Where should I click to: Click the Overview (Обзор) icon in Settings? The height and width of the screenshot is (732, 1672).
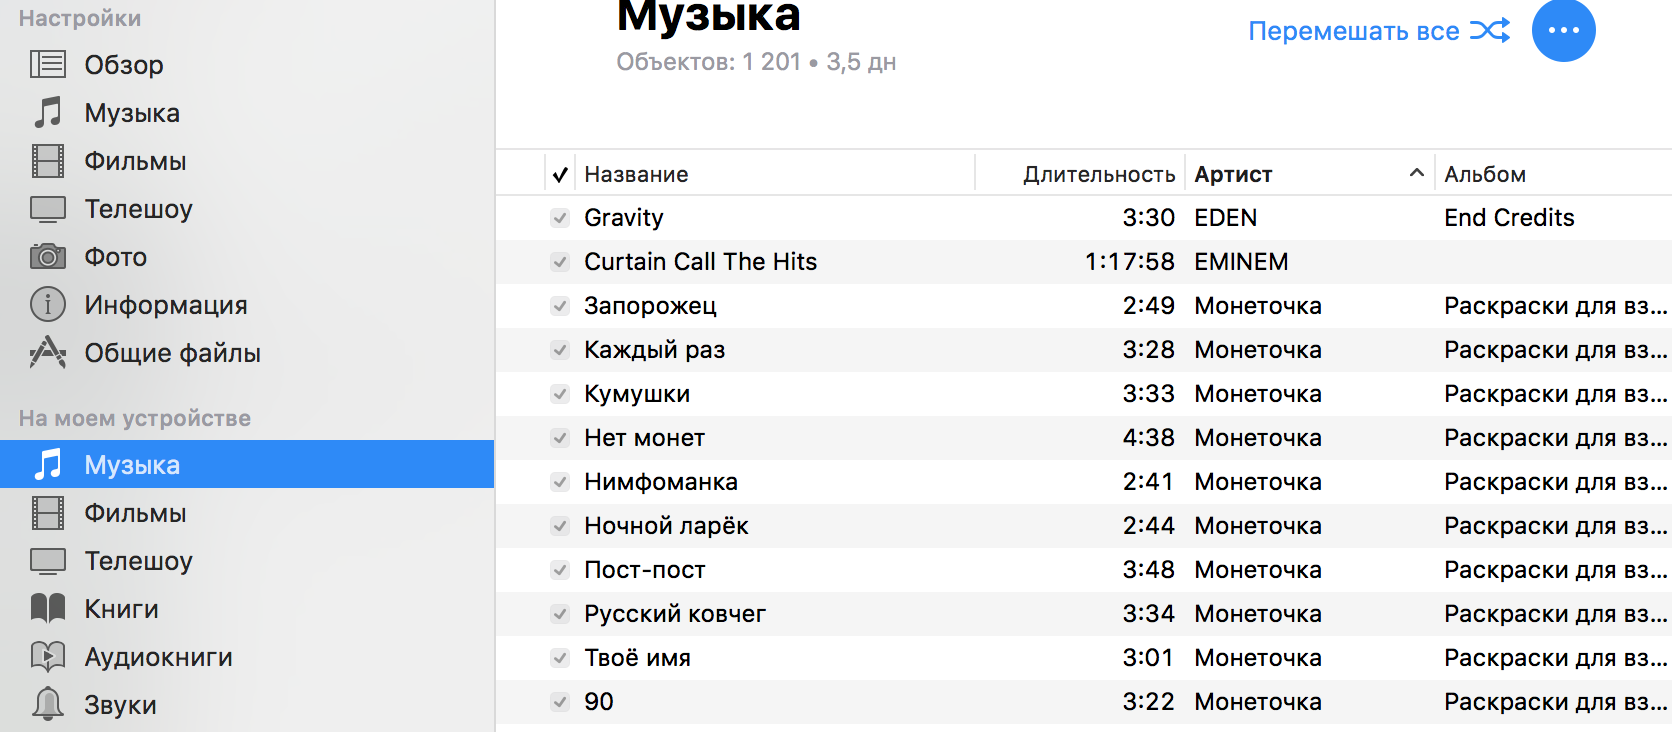(x=48, y=65)
